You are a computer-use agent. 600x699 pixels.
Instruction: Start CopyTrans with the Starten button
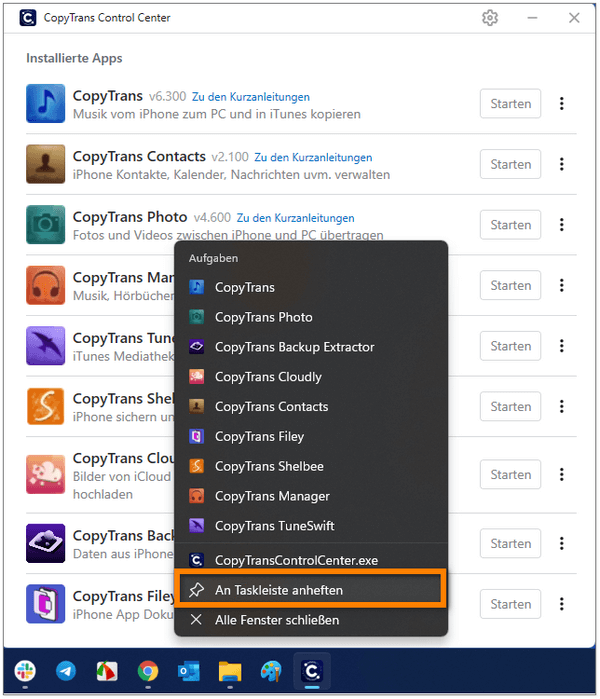pyautogui.click(x=510, y=103)
